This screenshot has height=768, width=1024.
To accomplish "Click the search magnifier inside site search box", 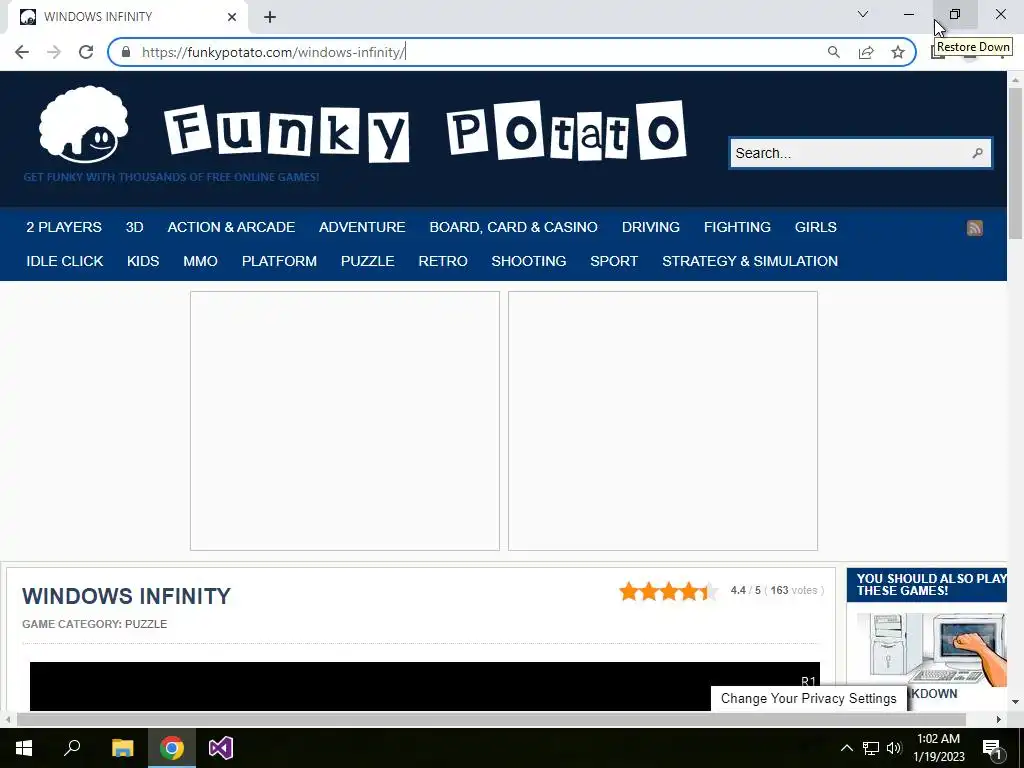I will [x=977, y=153].
